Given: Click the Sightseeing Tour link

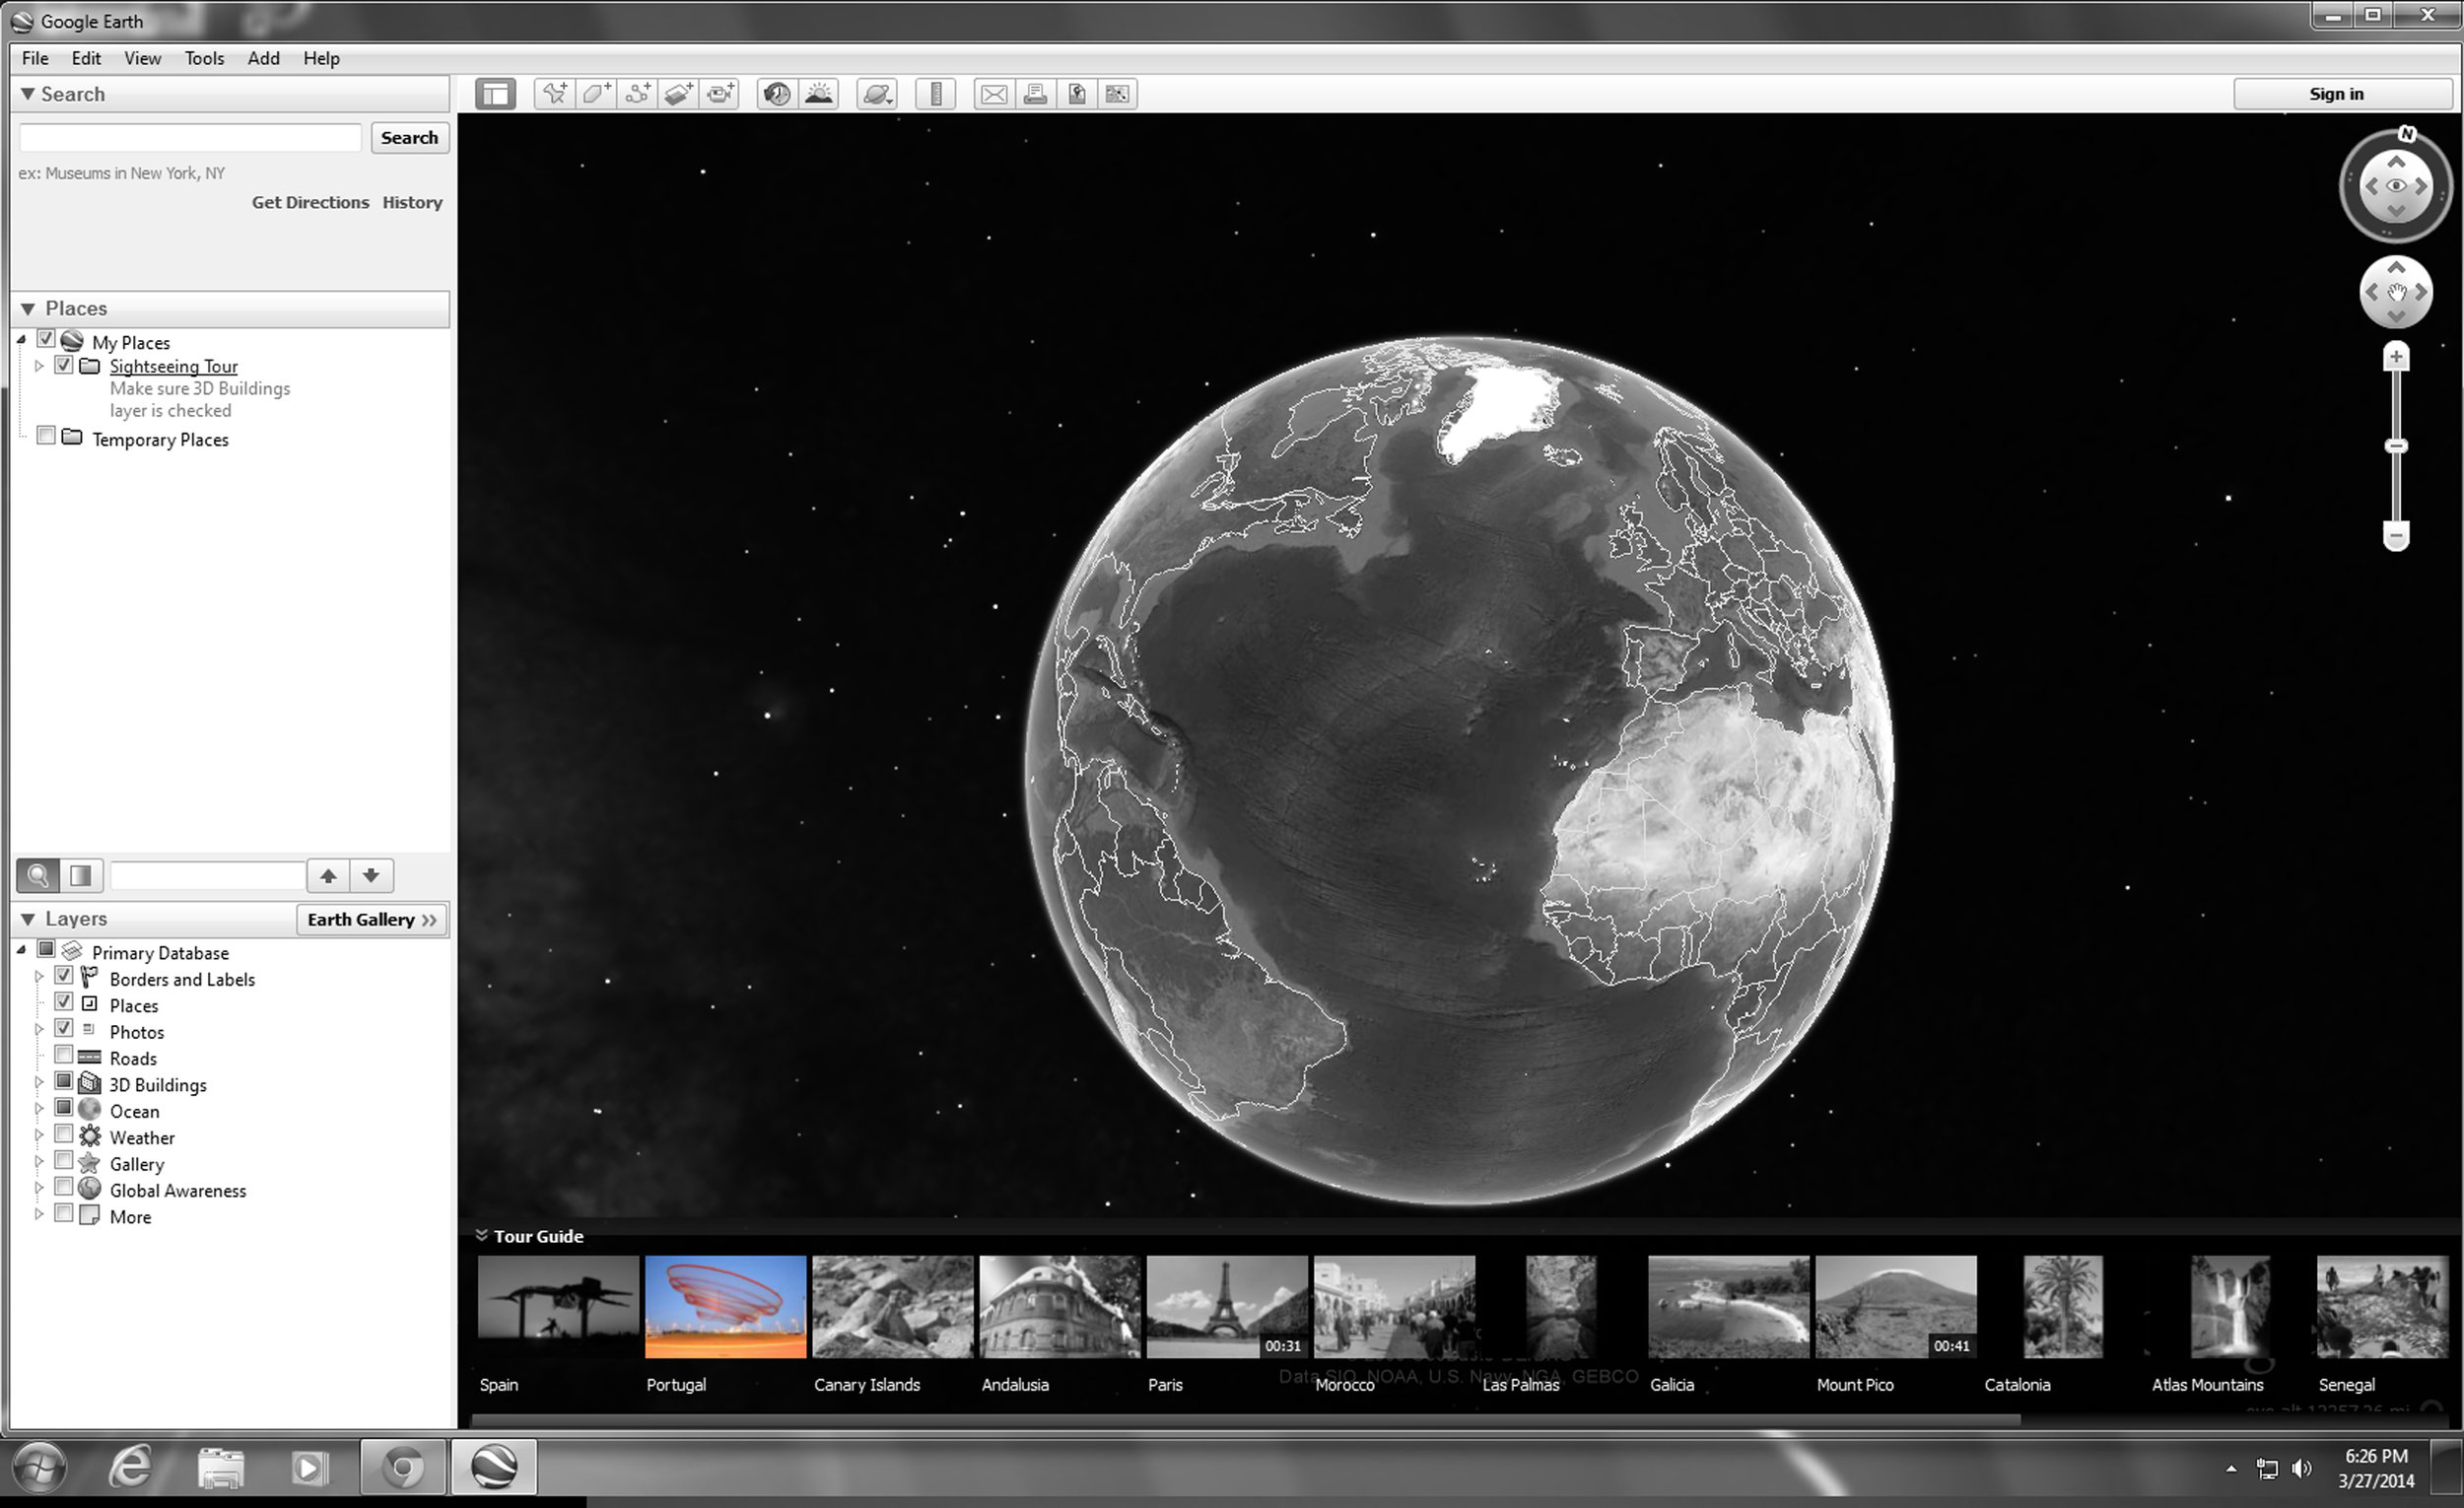Looking at the screenshot, I should [174, 366].
